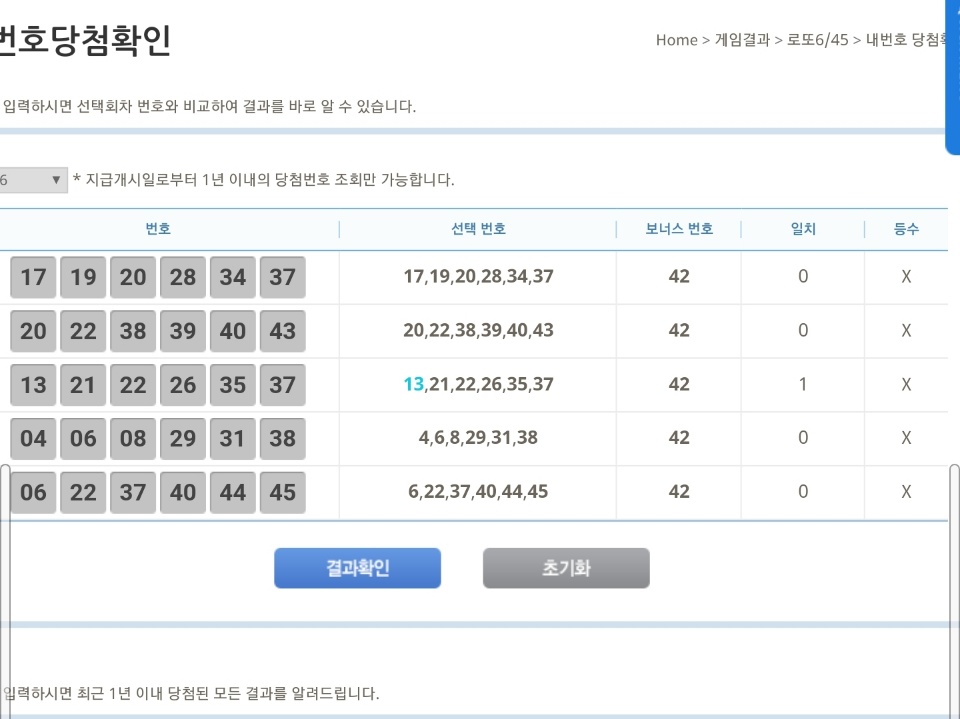Select number box 45 in fifth row

tap(282, 492)
